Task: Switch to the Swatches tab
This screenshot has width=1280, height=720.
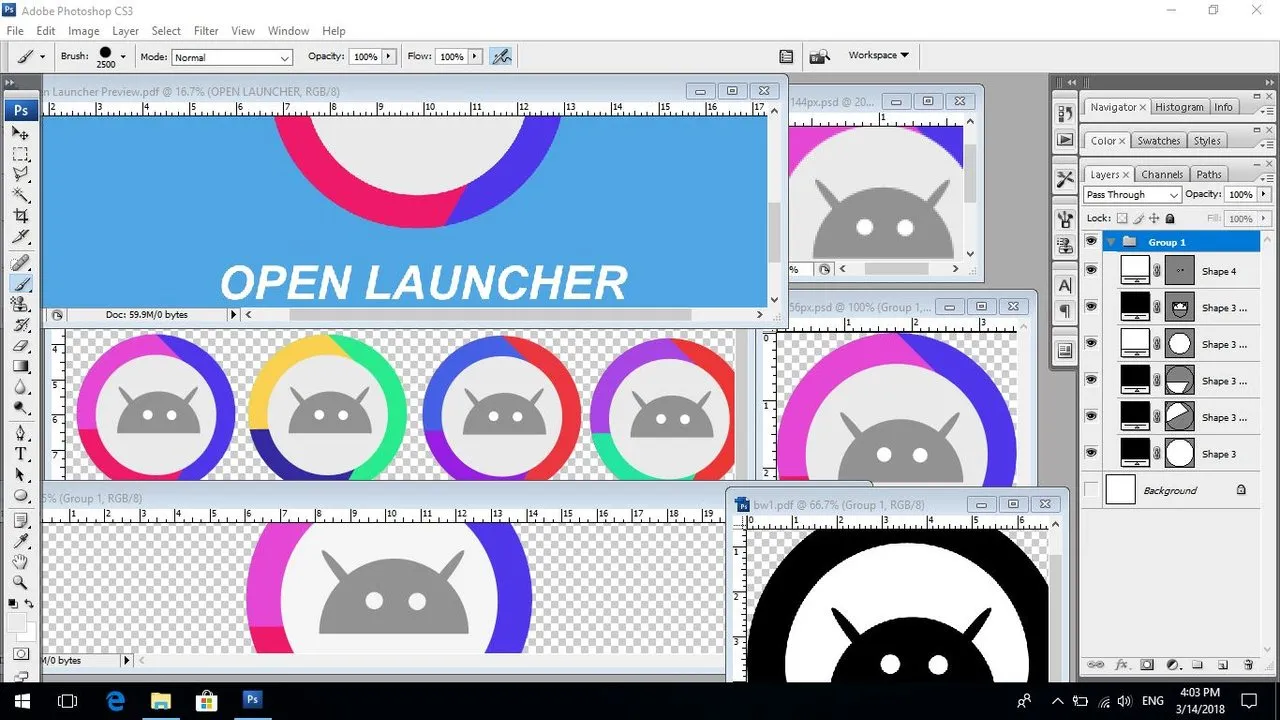Action: tap(1159, 141)
